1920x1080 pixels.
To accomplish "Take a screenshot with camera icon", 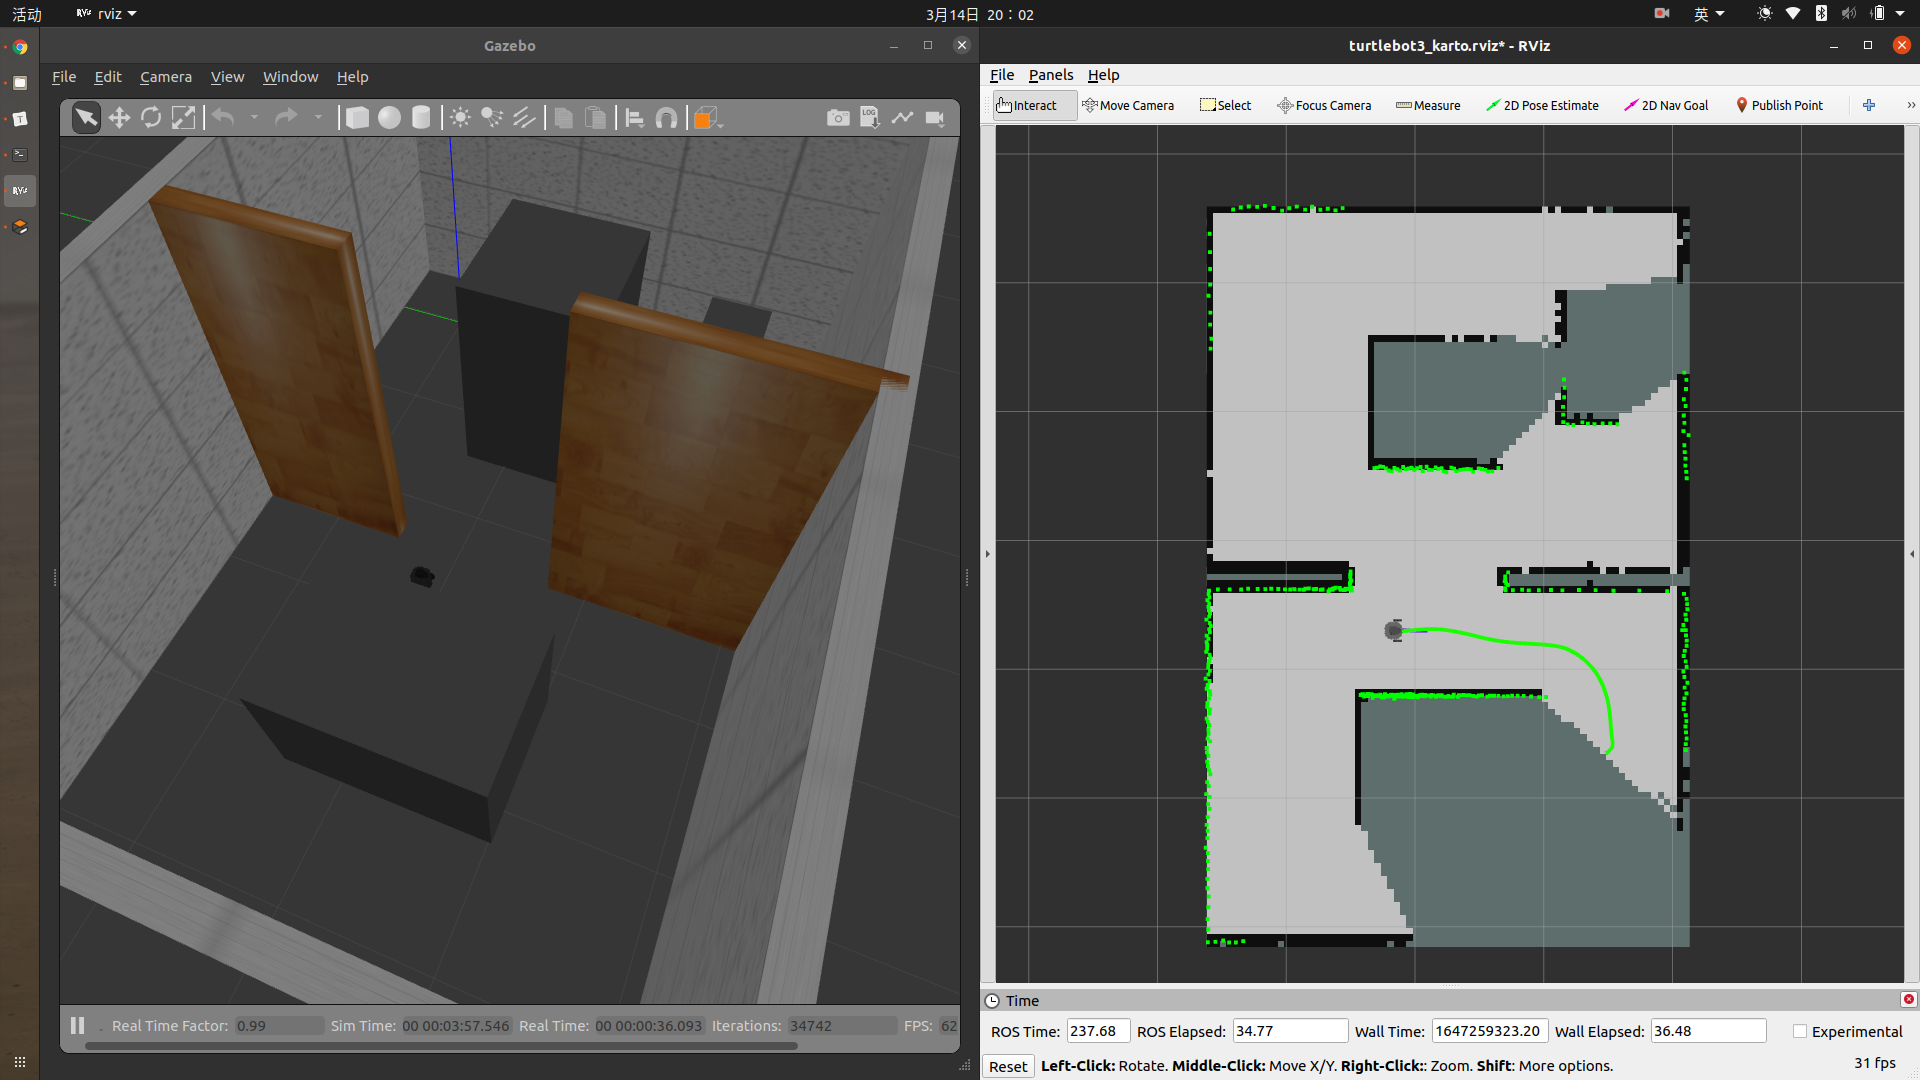I will tap(838, 118).
